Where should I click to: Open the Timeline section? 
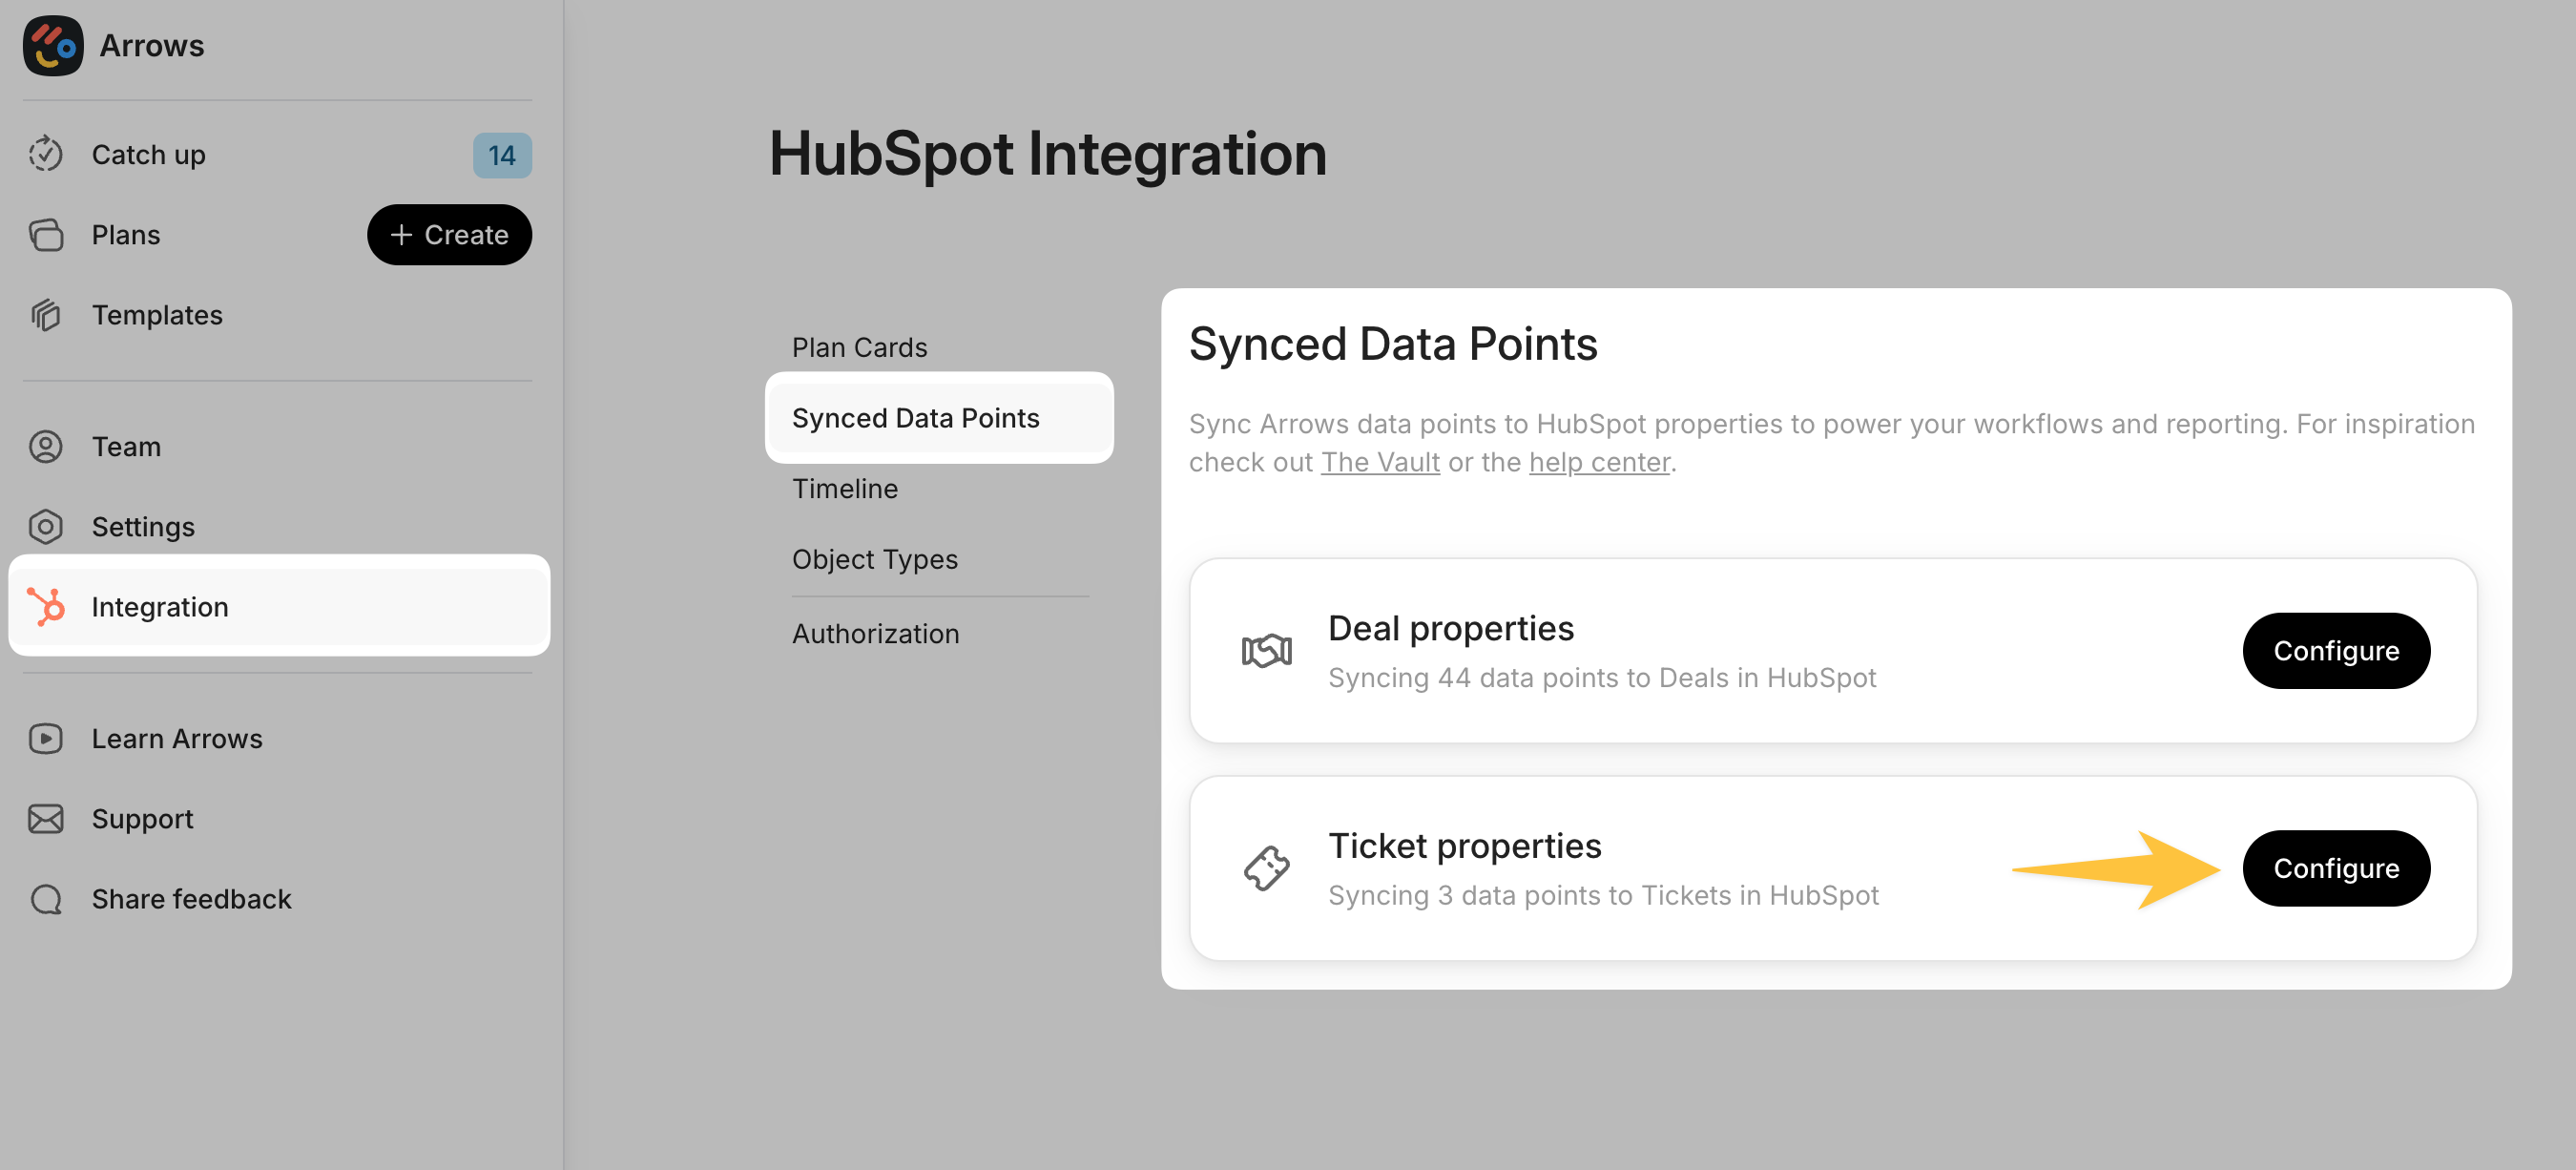coord(844,489)
